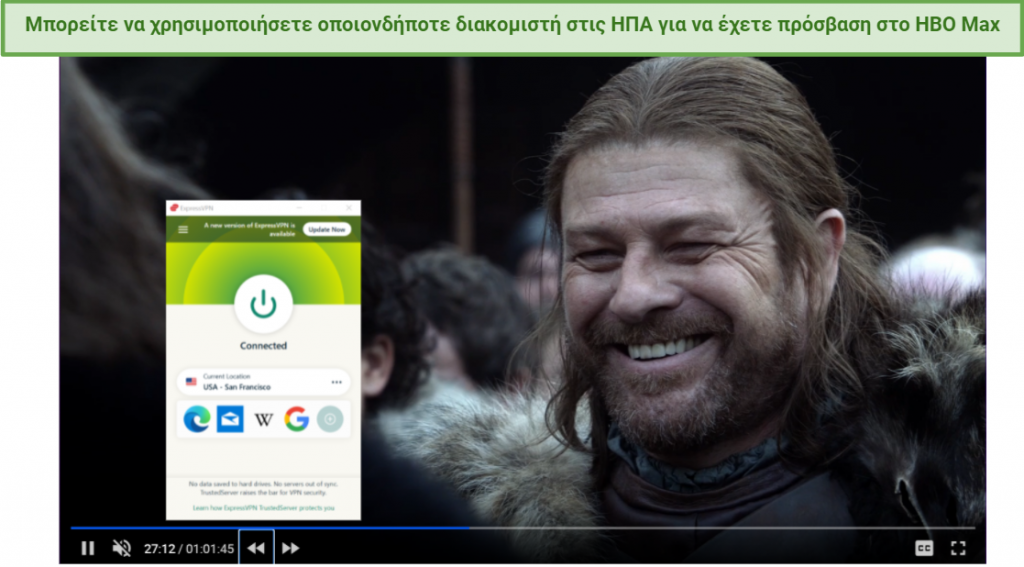The width and height of the screenshot is (1024, 567).
Task: Minimize the ExpressVPN window
Action: tap(299, 208)
